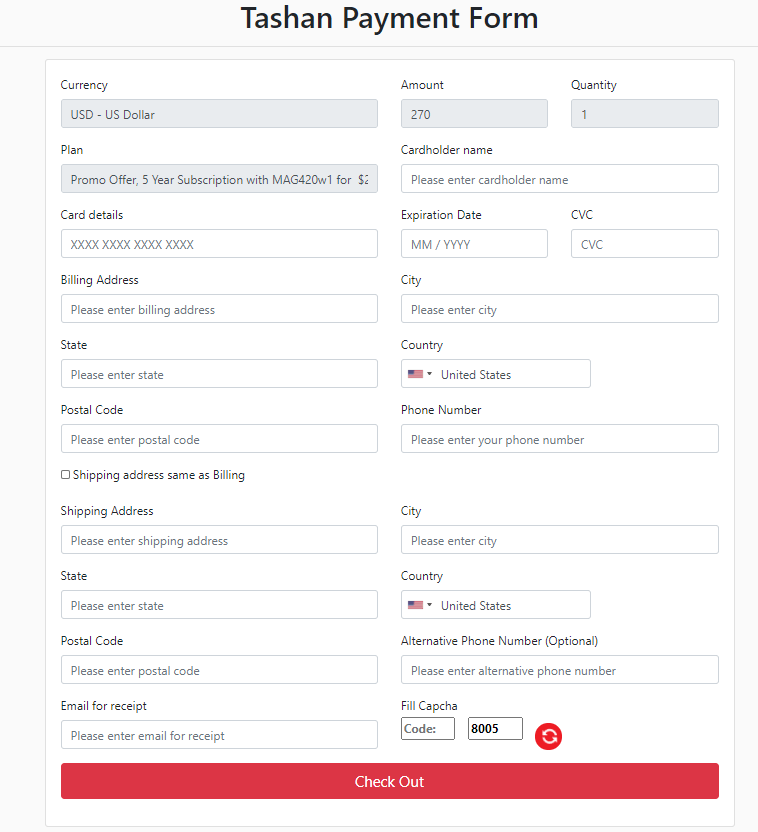Click the Plan label
758x832 pixels.
click(72, 150)
